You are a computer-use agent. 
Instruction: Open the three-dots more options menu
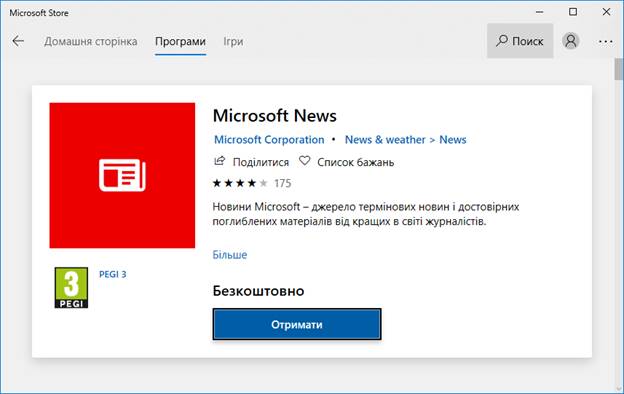[605, 41]
